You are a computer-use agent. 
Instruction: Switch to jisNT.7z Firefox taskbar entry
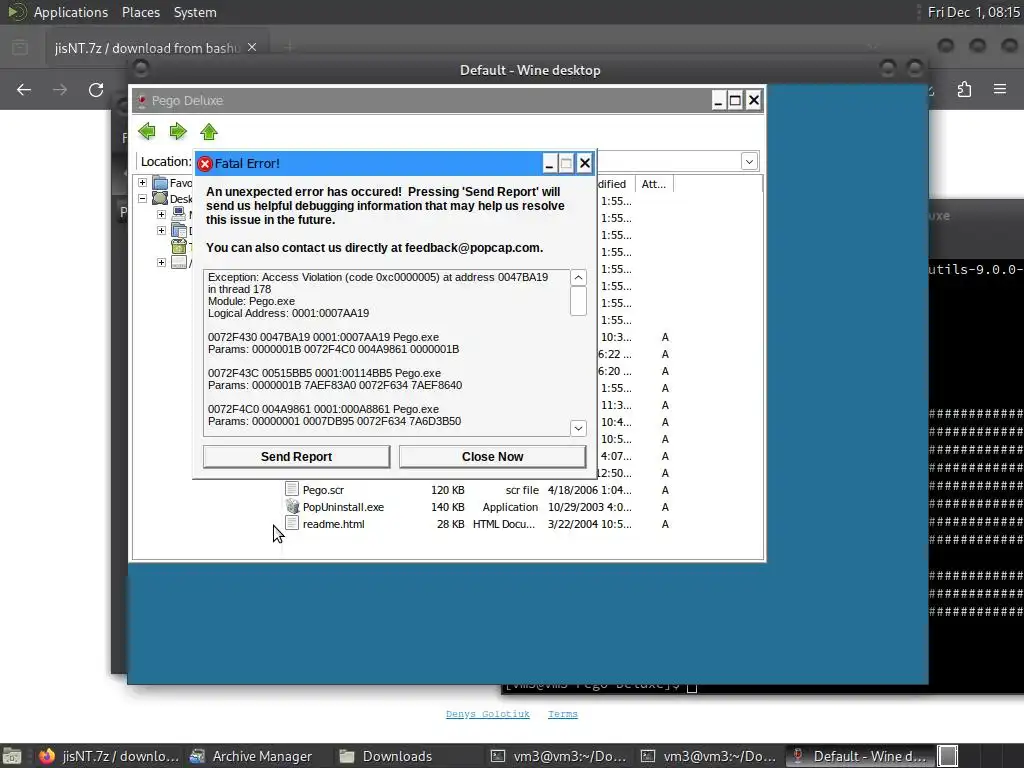(108, 756)
